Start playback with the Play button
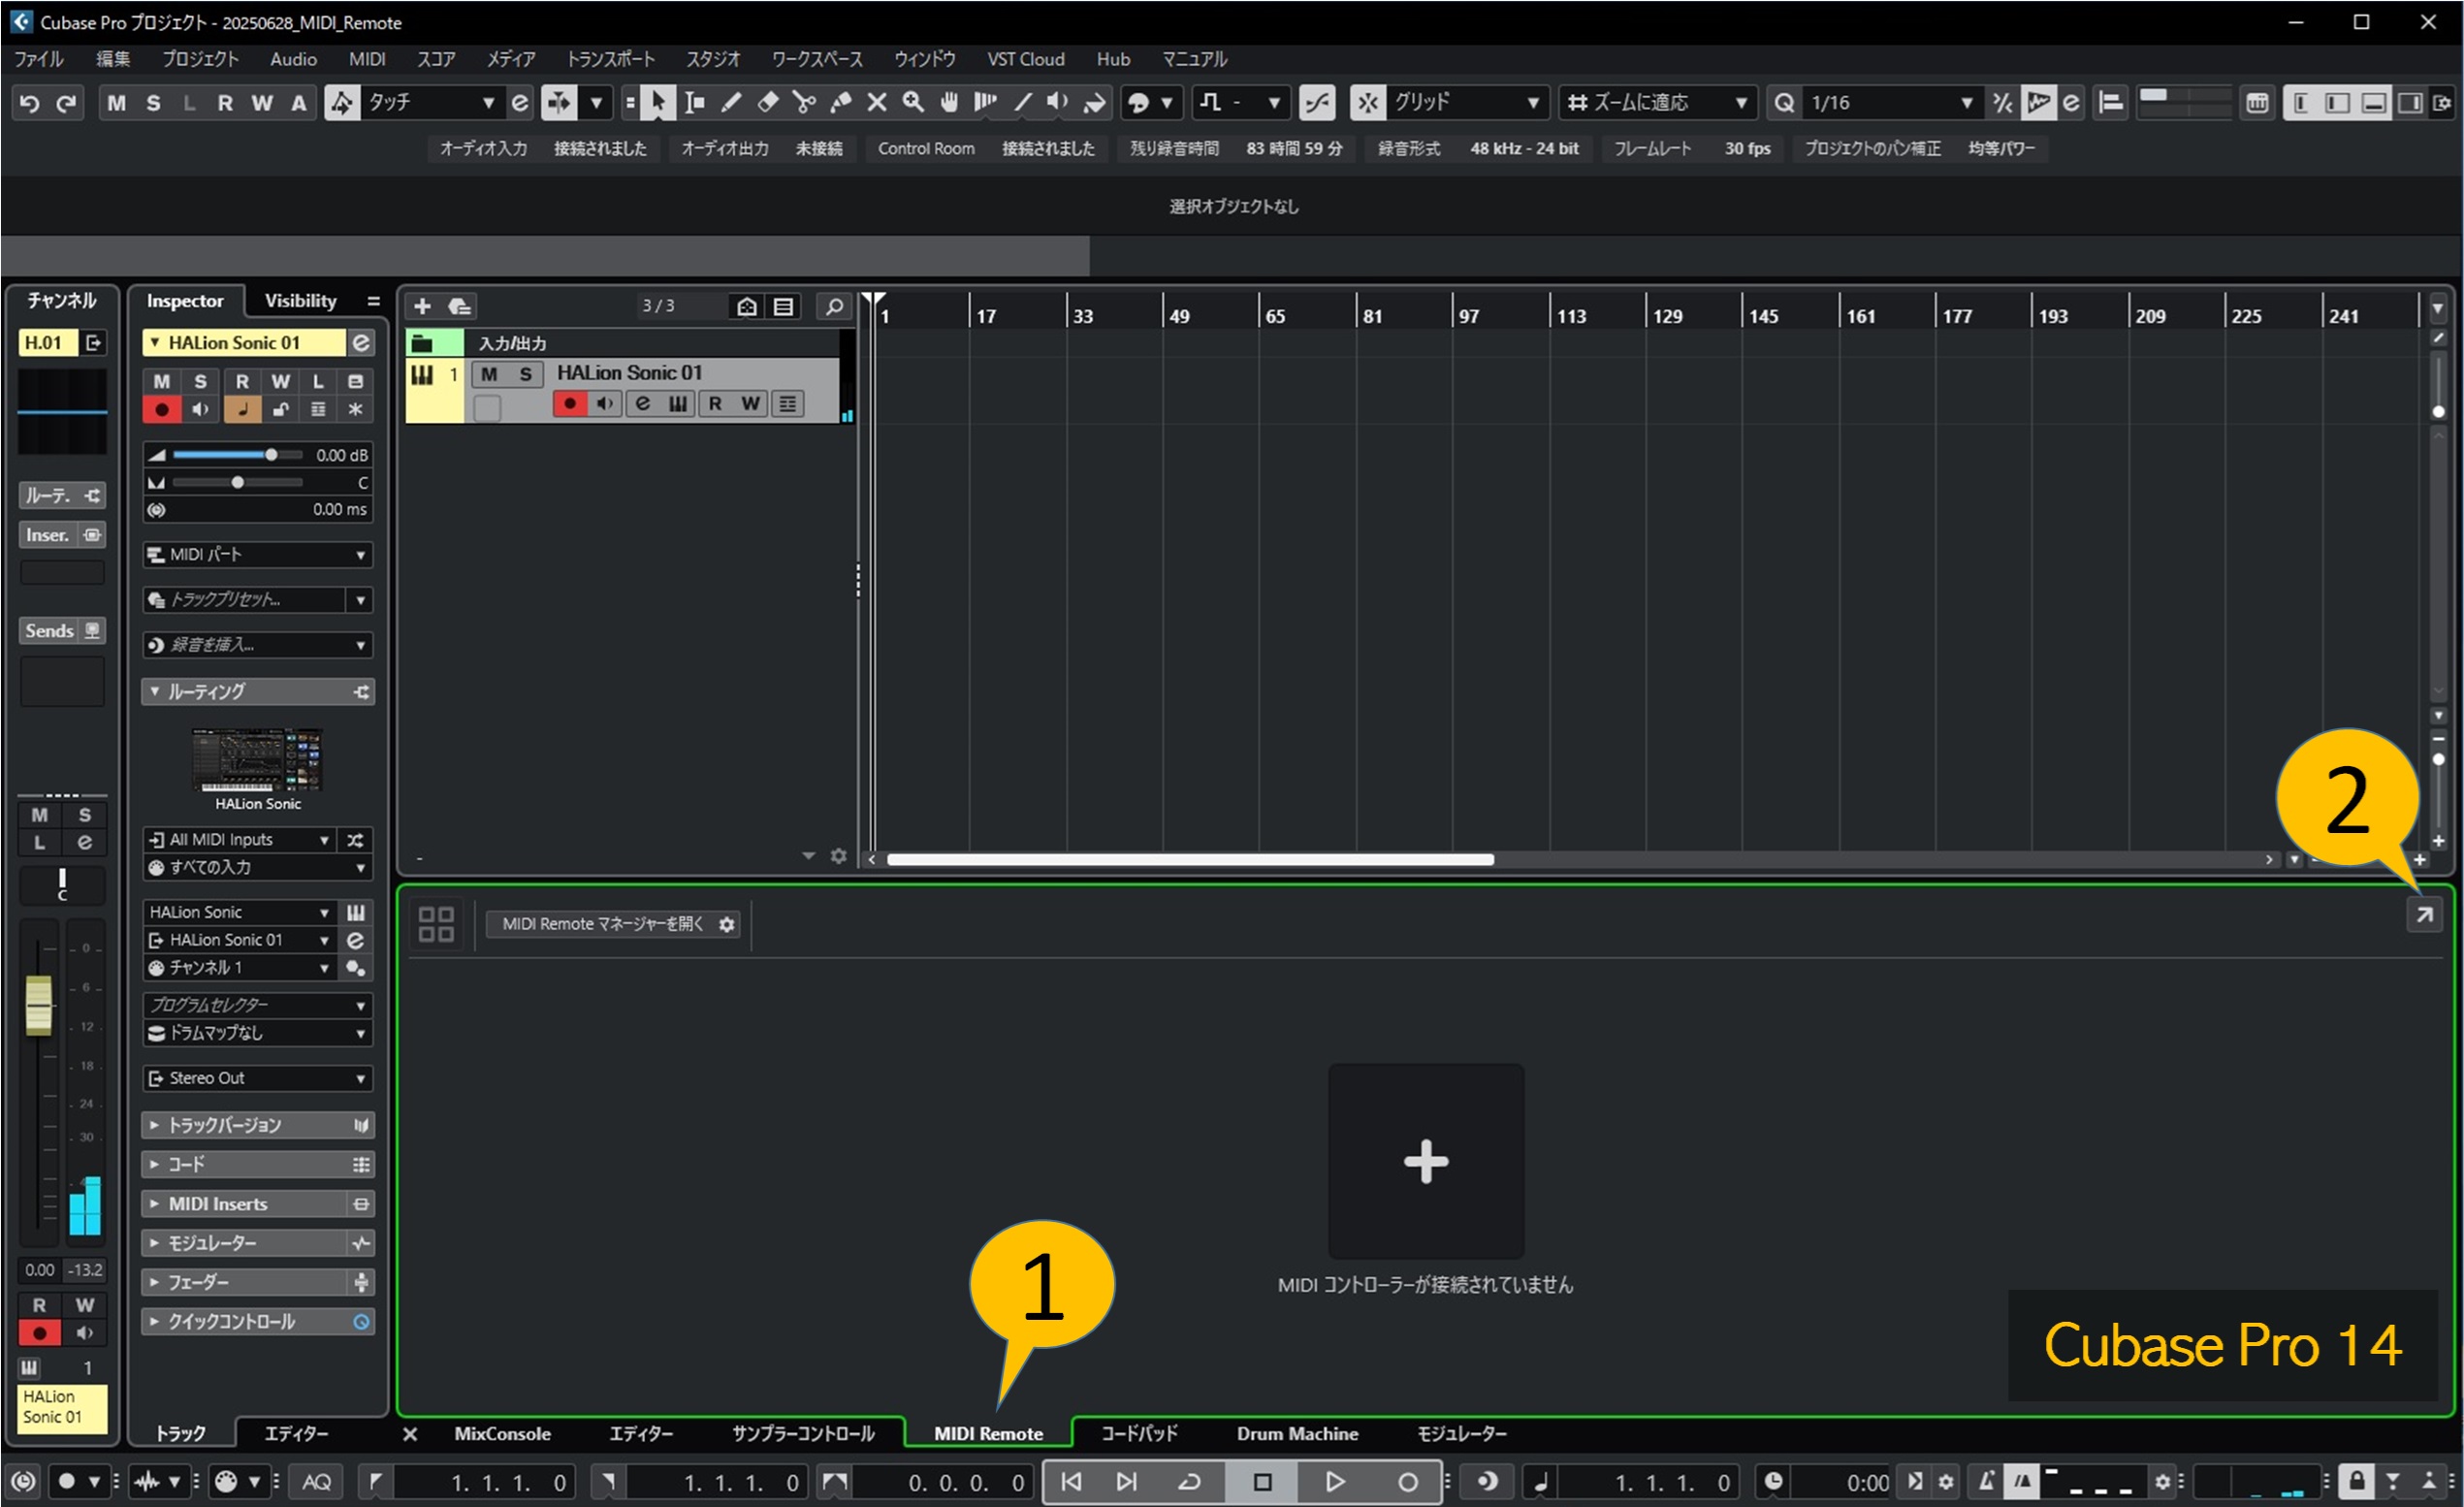Screen dimensions: 2464x1507 point(1334,1482)
